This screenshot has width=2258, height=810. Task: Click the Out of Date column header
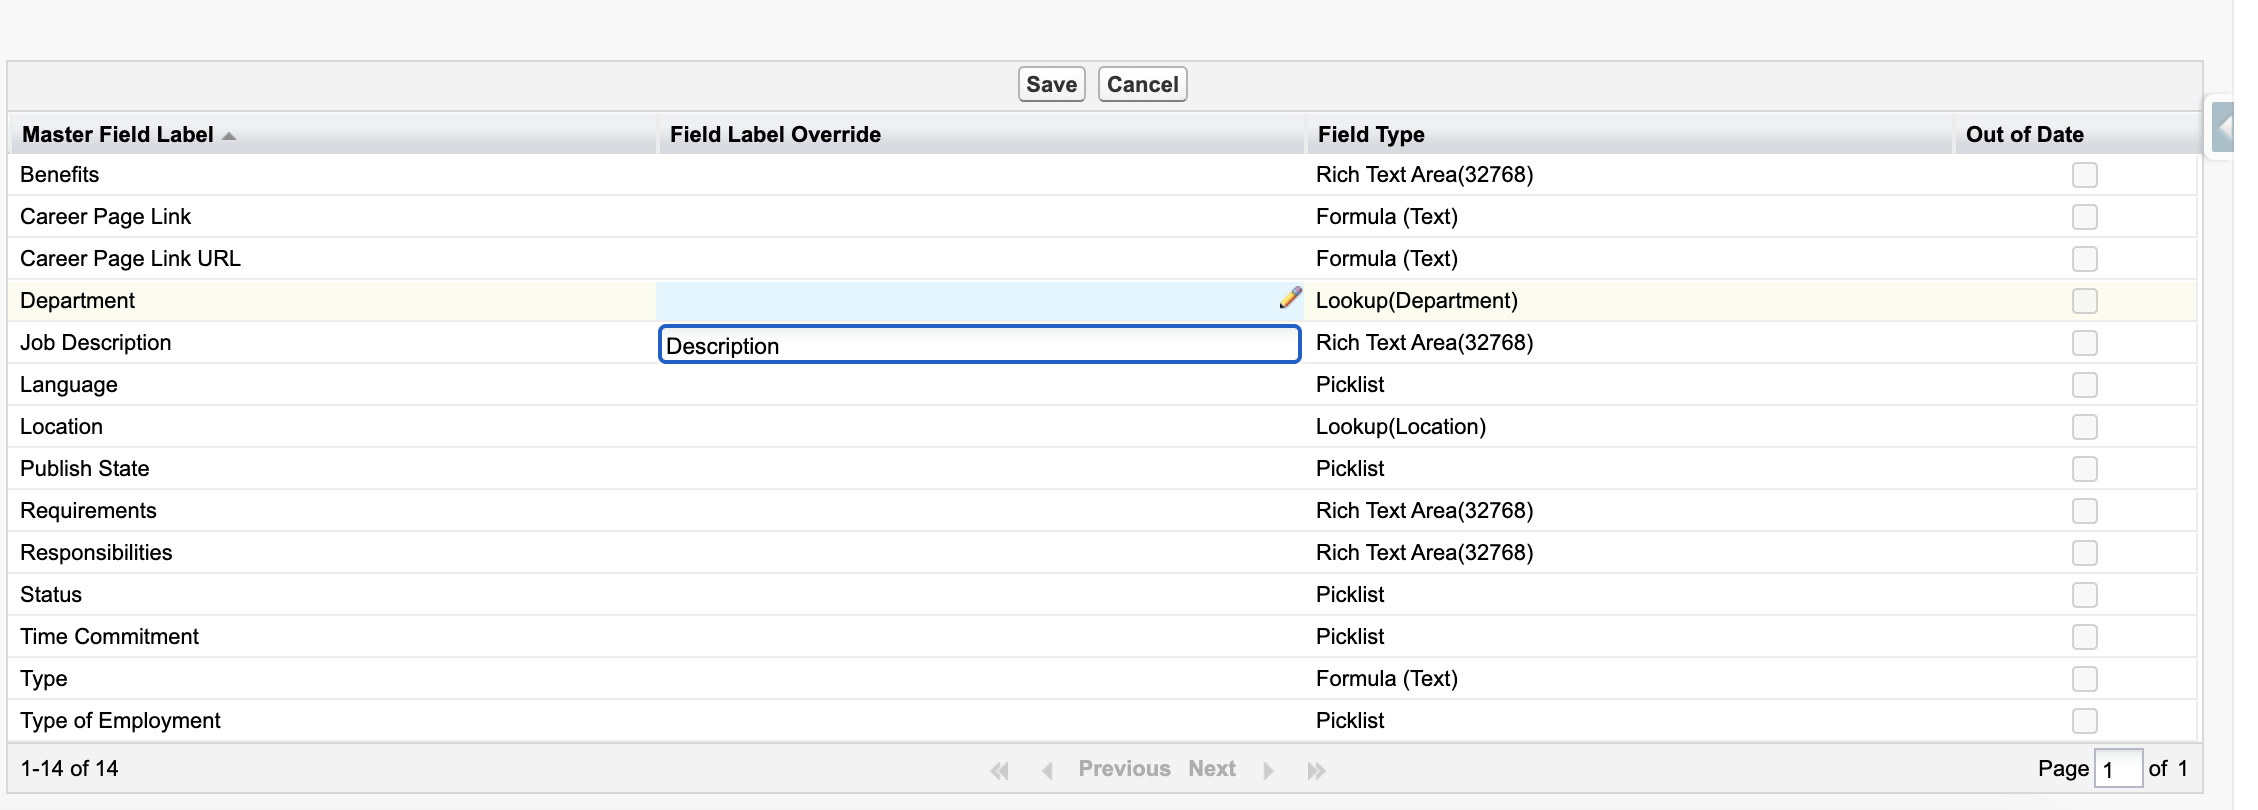(x=2024, y=135)
